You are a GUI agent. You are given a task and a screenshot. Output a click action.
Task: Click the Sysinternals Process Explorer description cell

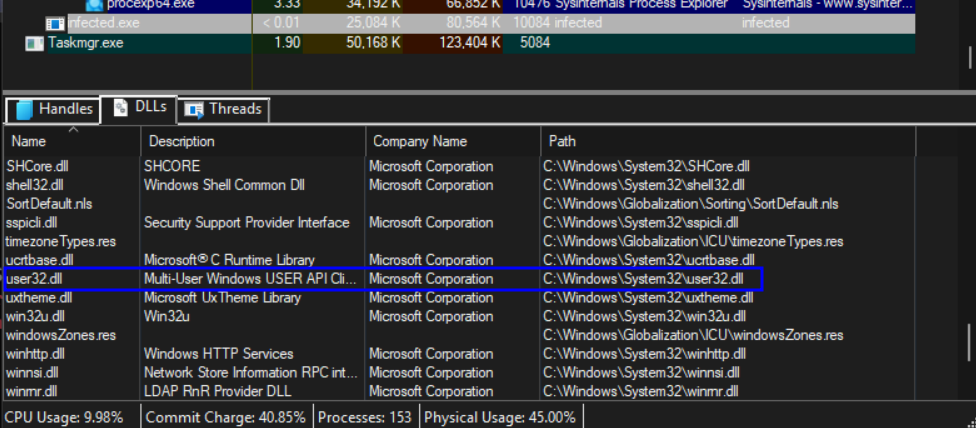(640, 5)
